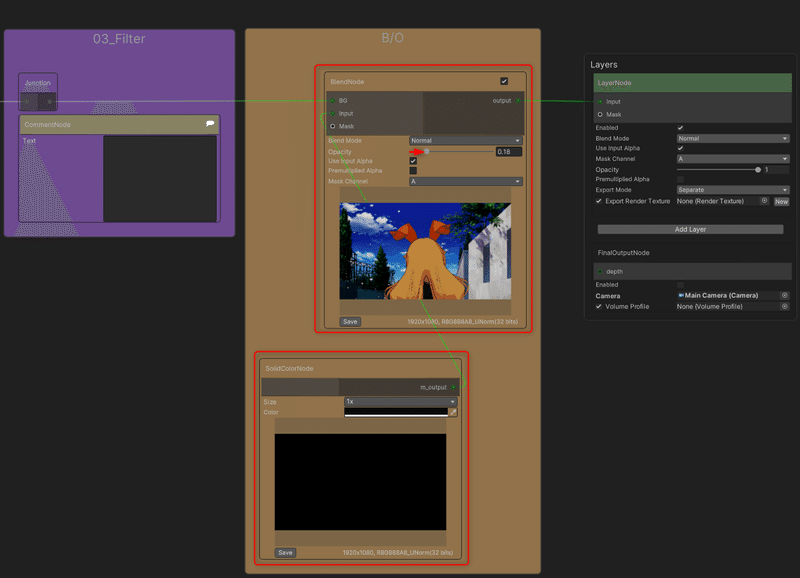This screenshot has width=800, height=578.
Task: Select the B/O group title
Action: [392, 38]
